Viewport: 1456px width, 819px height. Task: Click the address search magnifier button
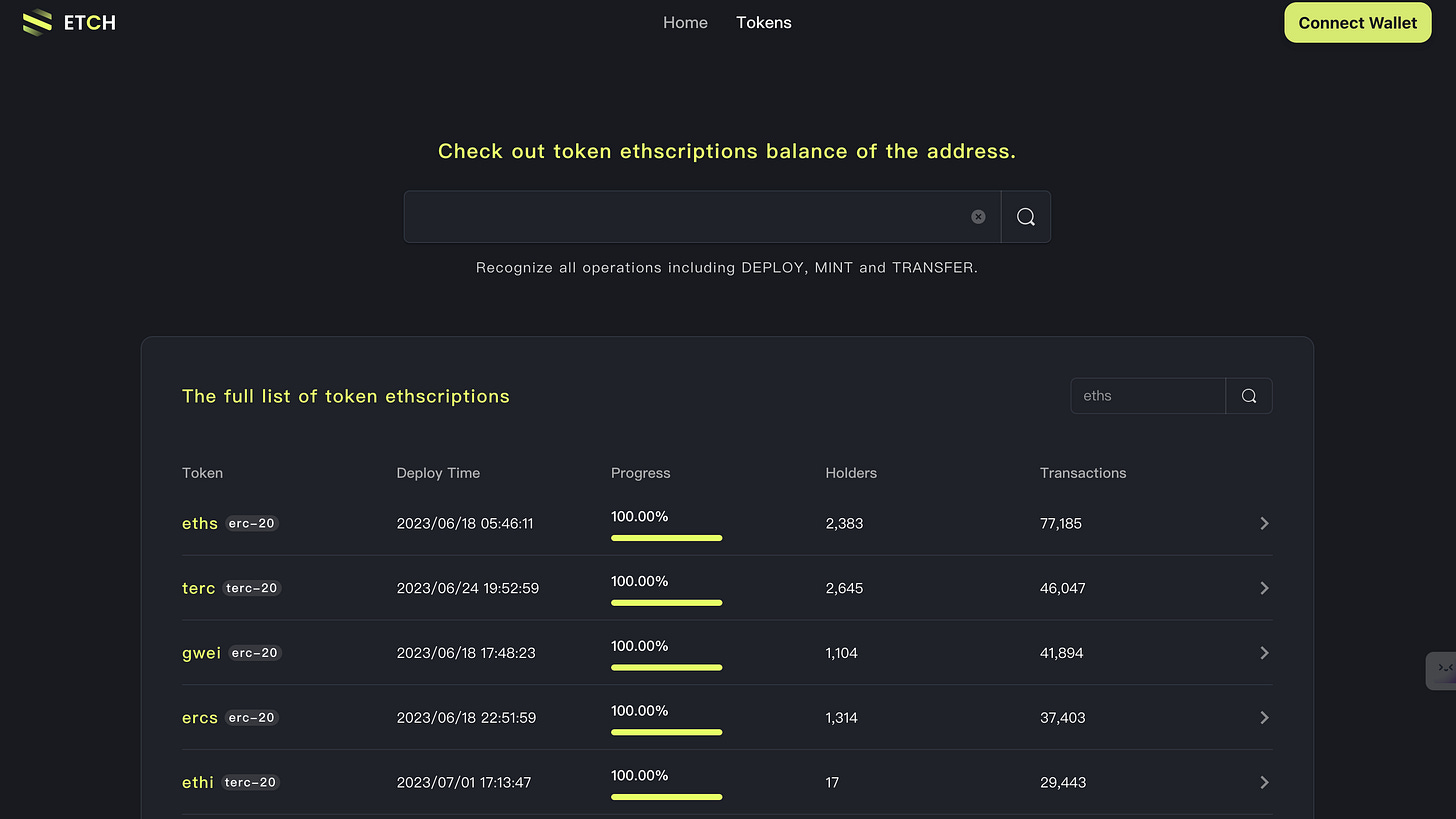1026,217
